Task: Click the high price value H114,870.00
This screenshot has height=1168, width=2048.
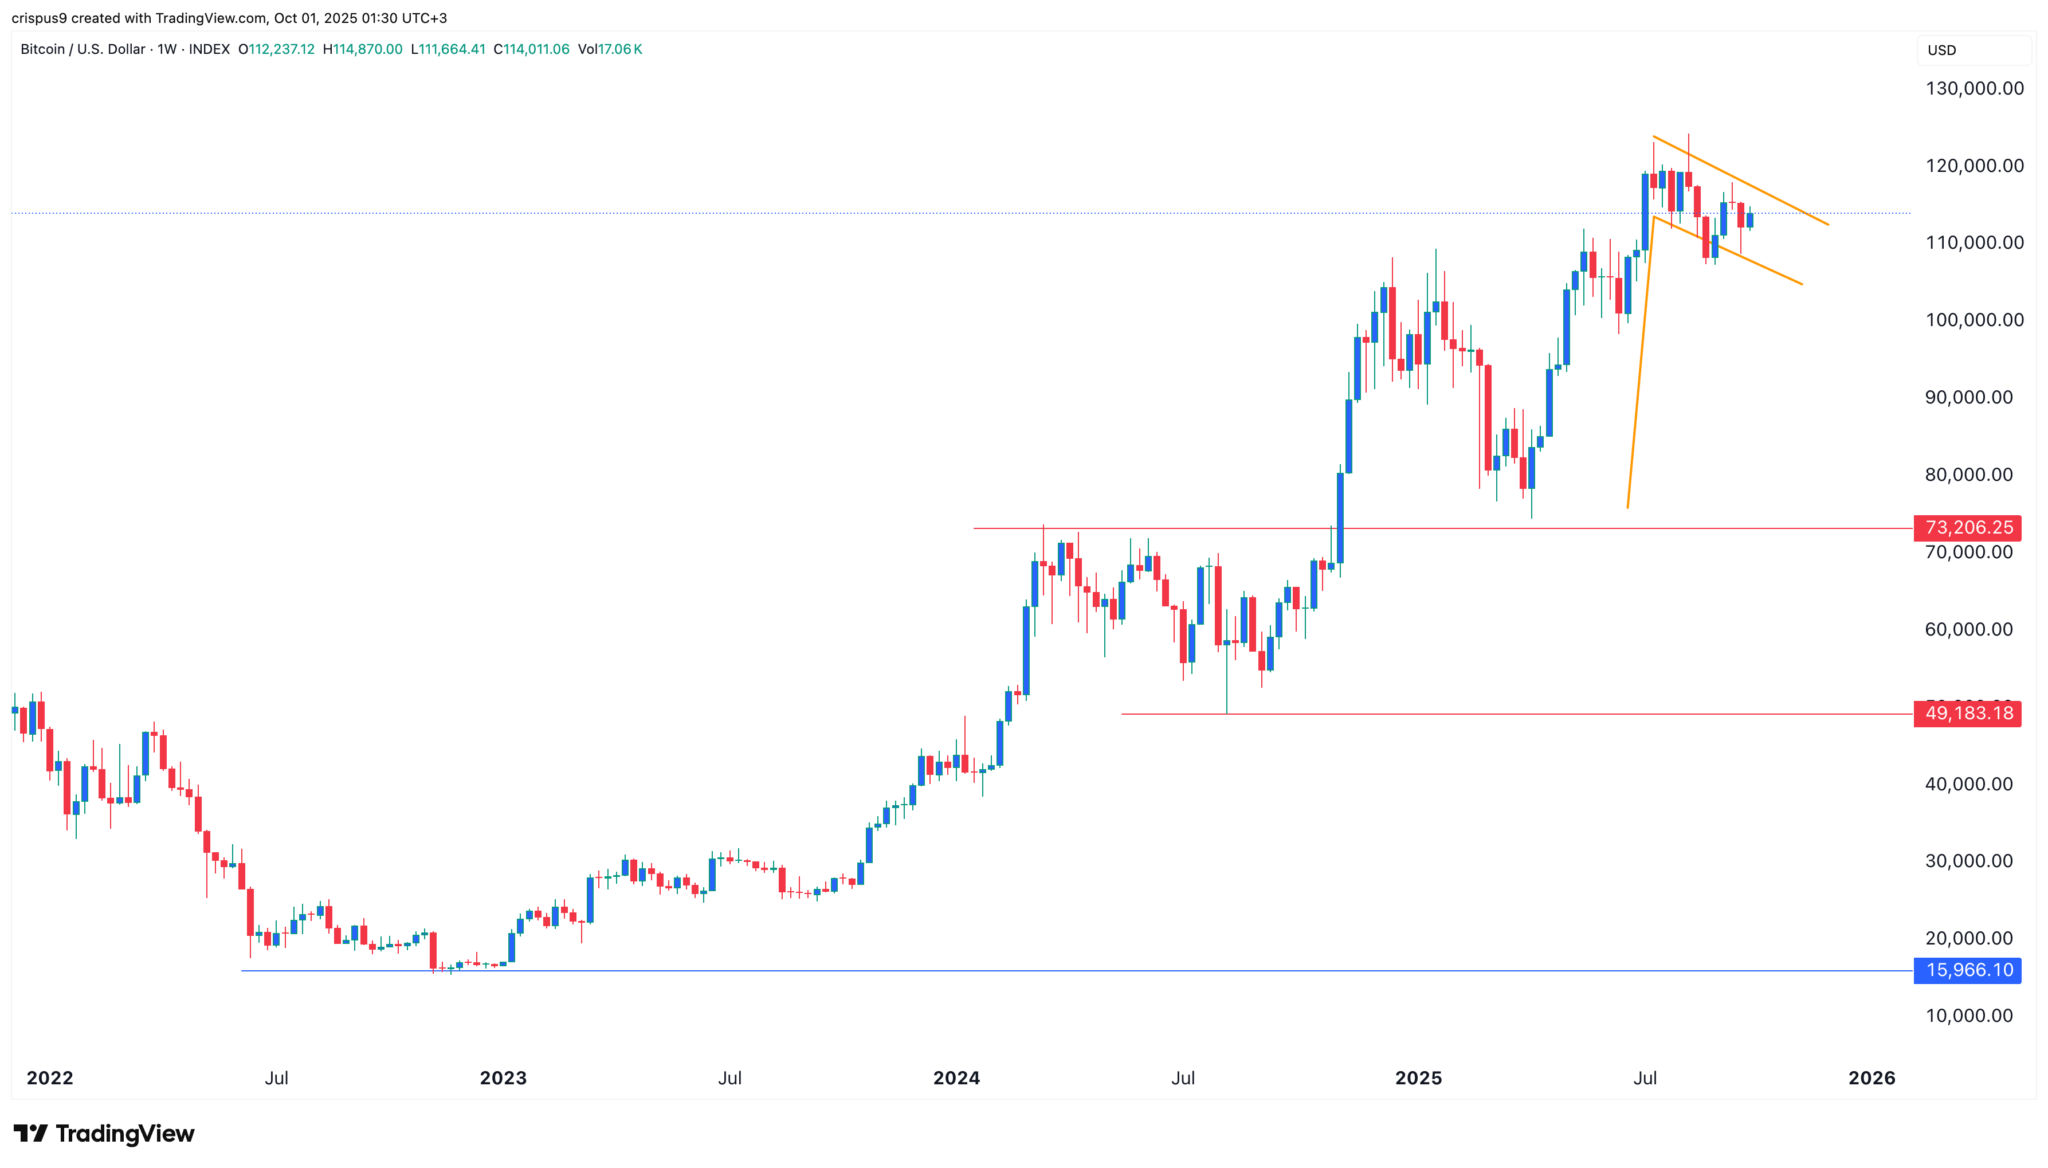Action: click(x=363, y=49)
